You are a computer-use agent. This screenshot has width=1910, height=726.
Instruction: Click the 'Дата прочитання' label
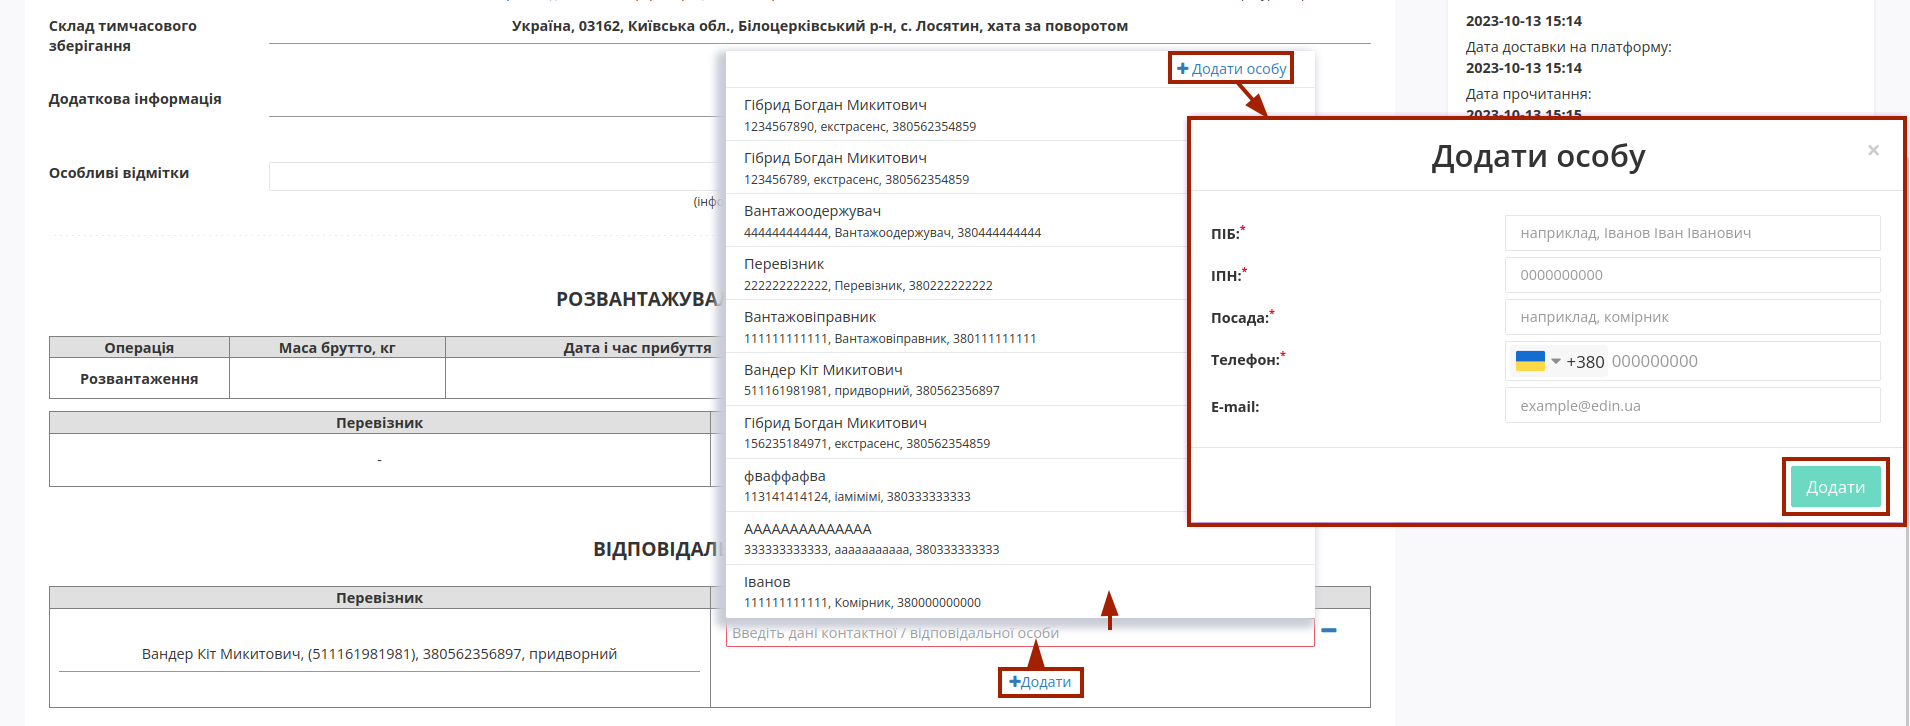1528,94
